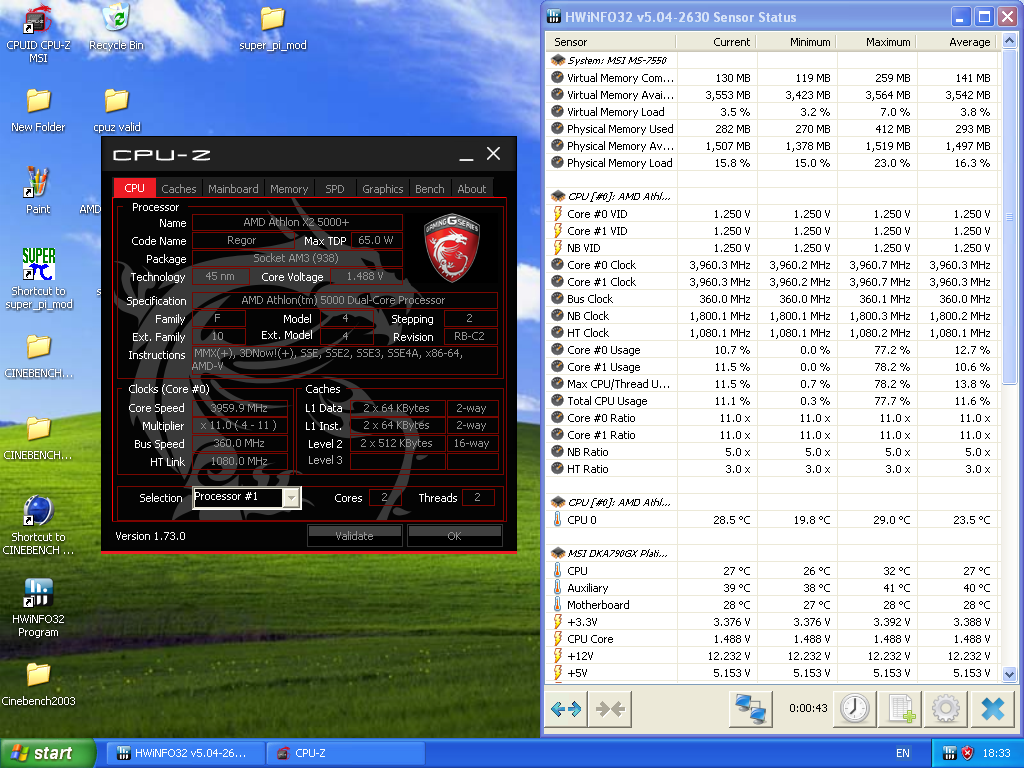Click HWiNFO collapse columns arrows button
The image size is (1024, 768).
pyautogui.click(x=610, y=709)
